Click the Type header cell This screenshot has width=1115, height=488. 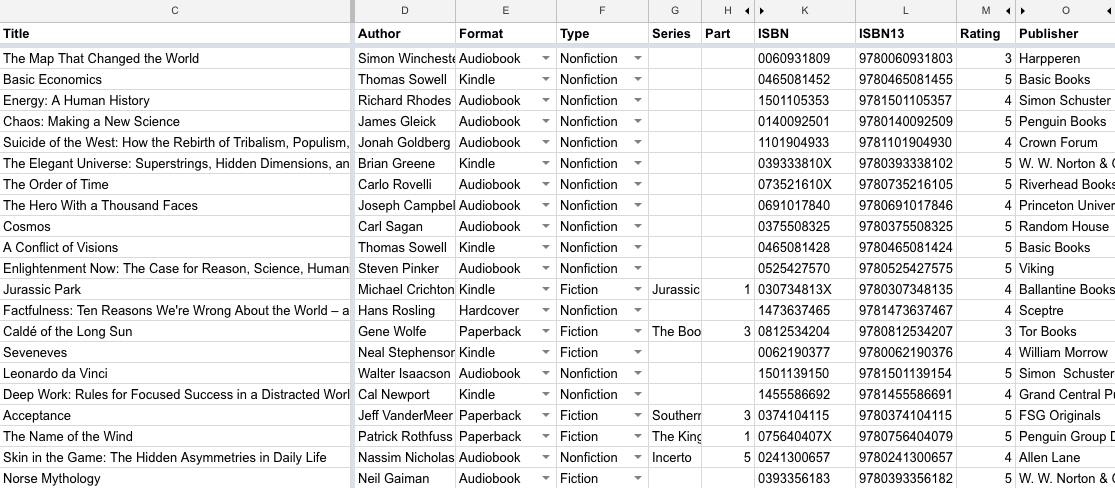[602, 33]
